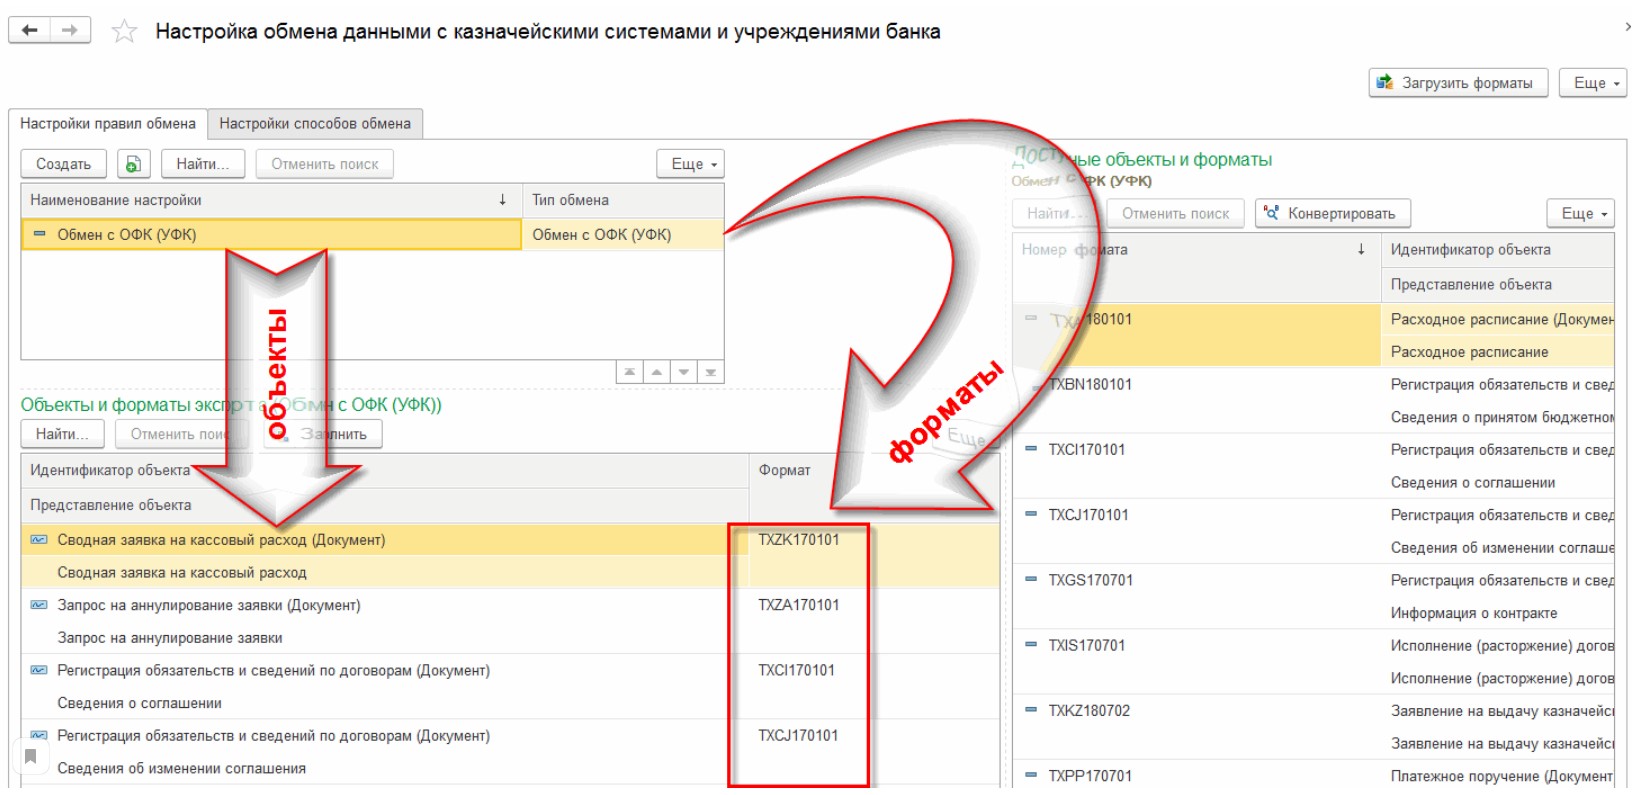Image resolution: width=1638 pixels, height=795 pixels.
Task: Click icon of Сводная заявка на кассовый расход row
Action: (x=39, y=540)
